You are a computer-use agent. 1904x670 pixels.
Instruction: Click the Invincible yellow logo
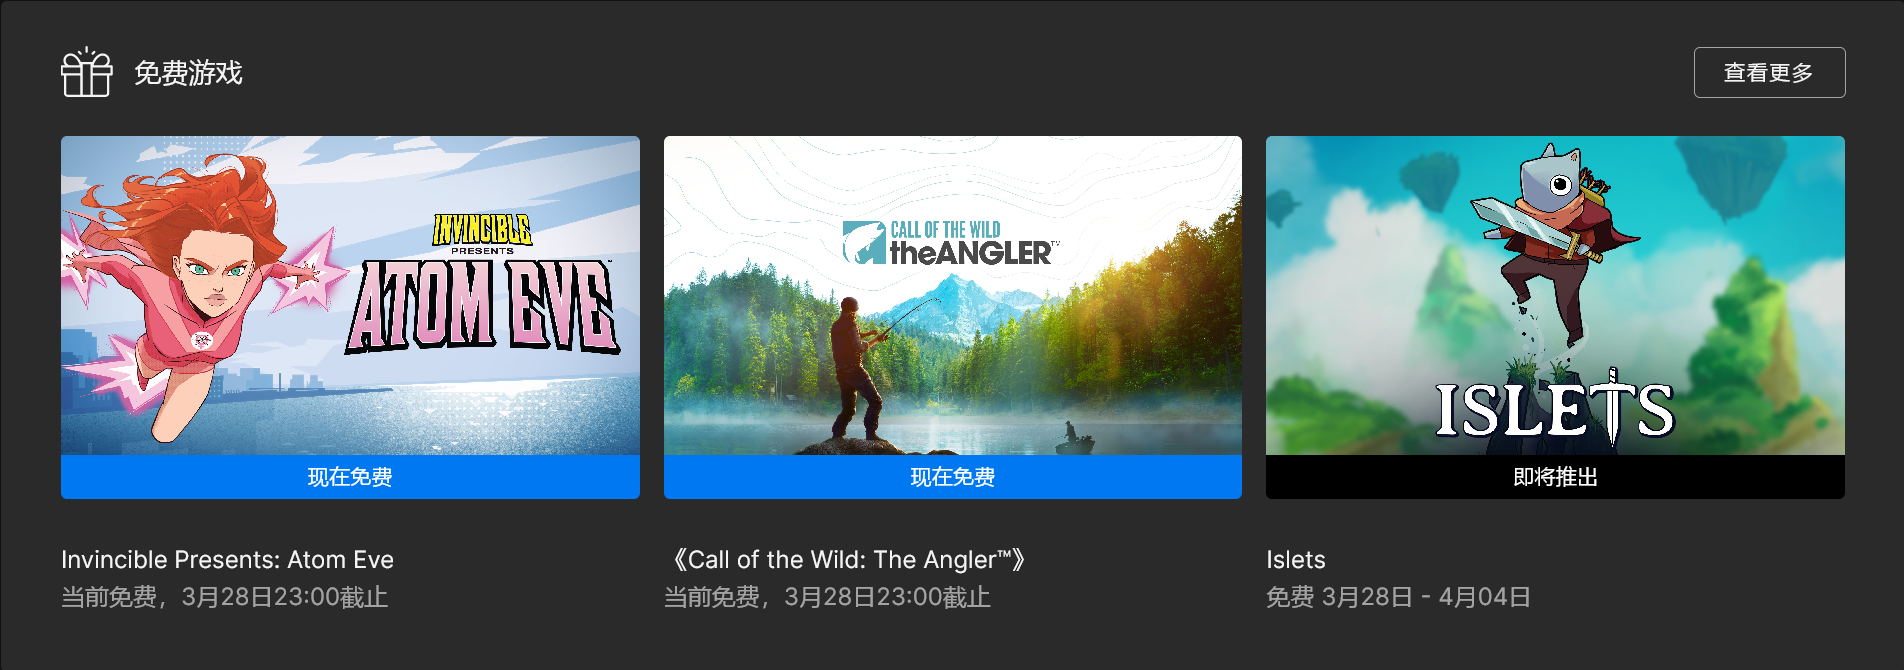click(482, 230)
